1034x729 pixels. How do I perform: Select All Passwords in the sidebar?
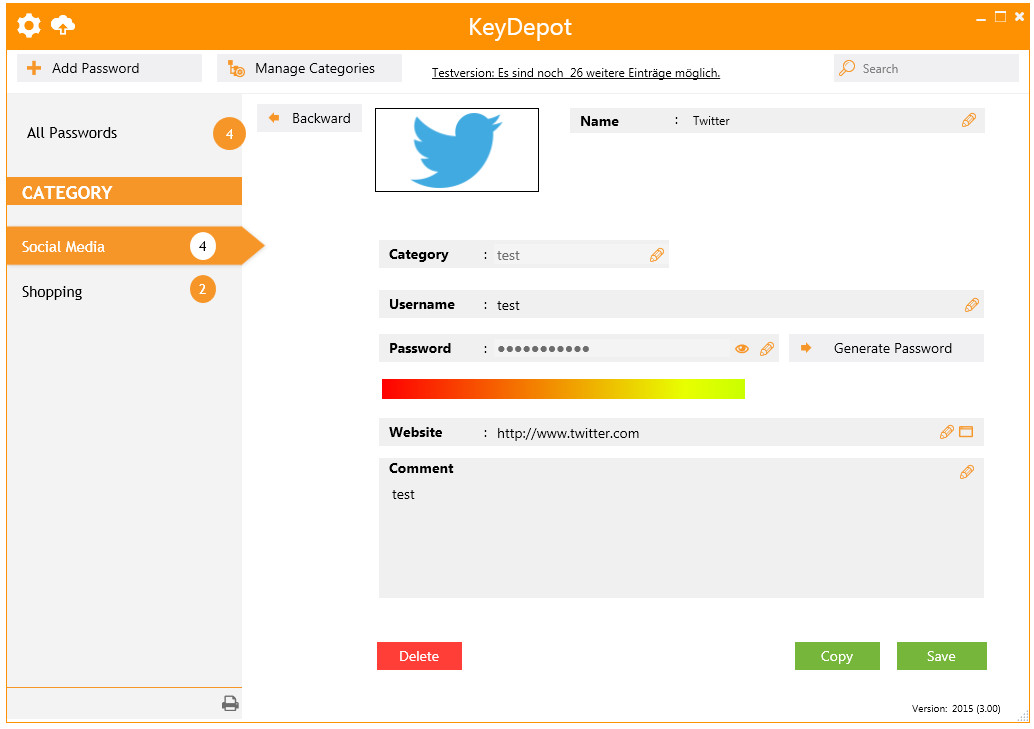(72, 133)
